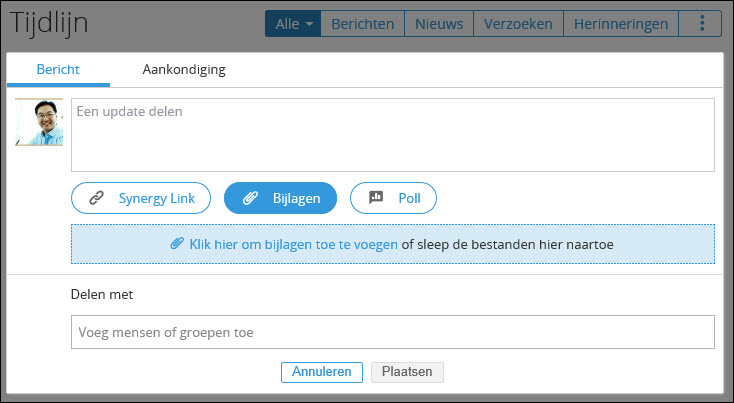Filter timeline by Berichten

(363, 23)
